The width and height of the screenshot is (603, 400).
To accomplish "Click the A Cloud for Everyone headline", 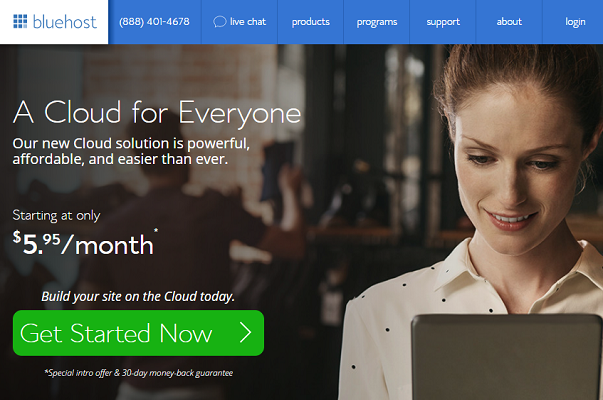I will [157, 112].
